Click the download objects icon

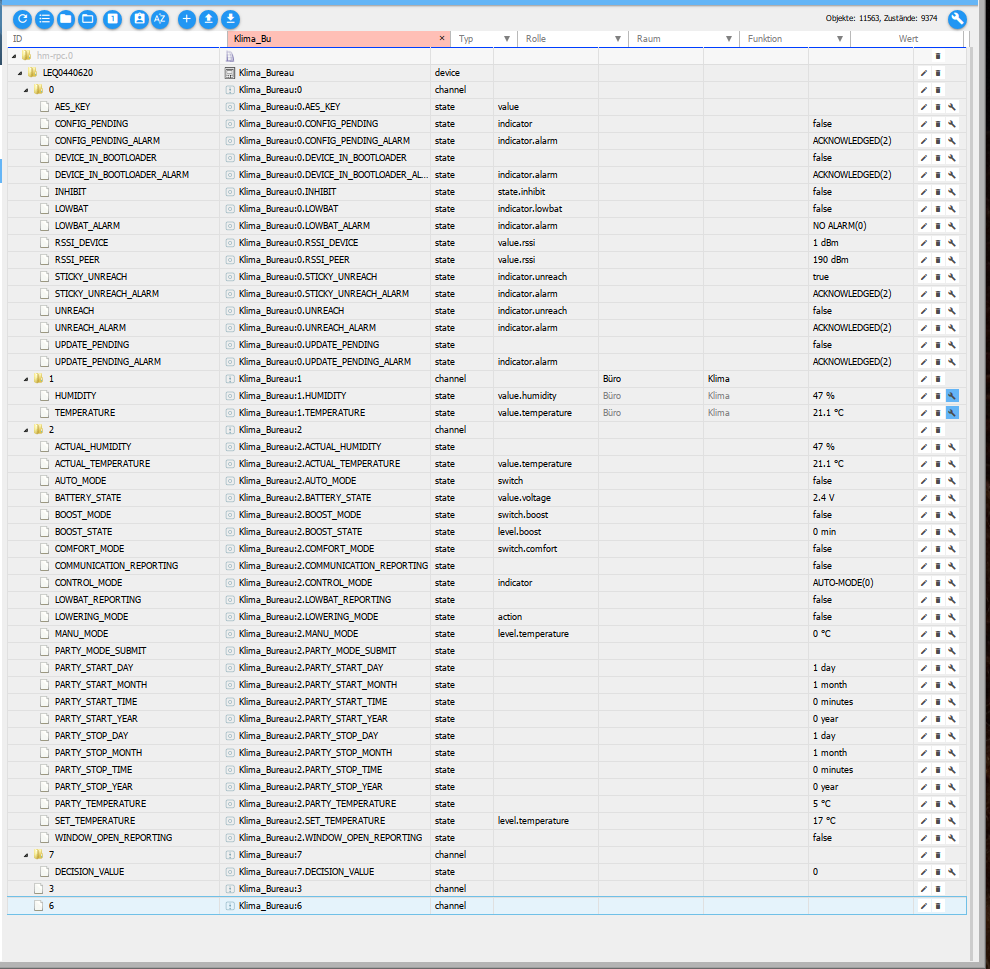[230, 19]
